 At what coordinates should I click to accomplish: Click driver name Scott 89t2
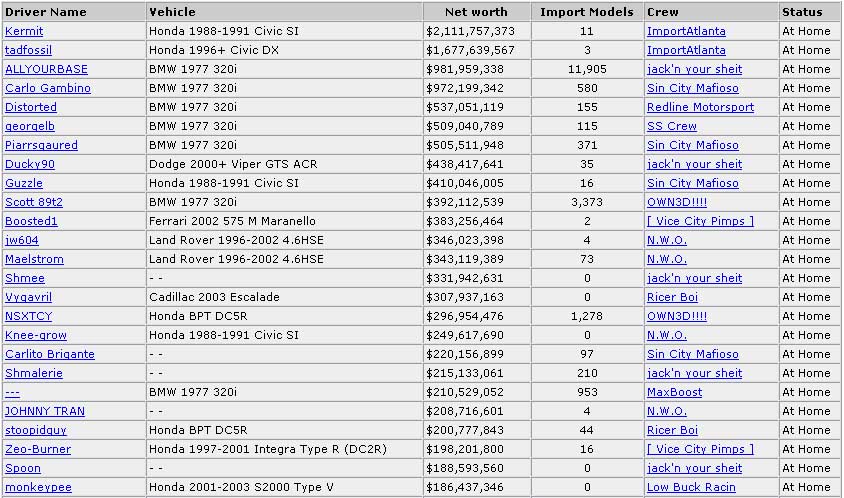click(x=34, y=202)
